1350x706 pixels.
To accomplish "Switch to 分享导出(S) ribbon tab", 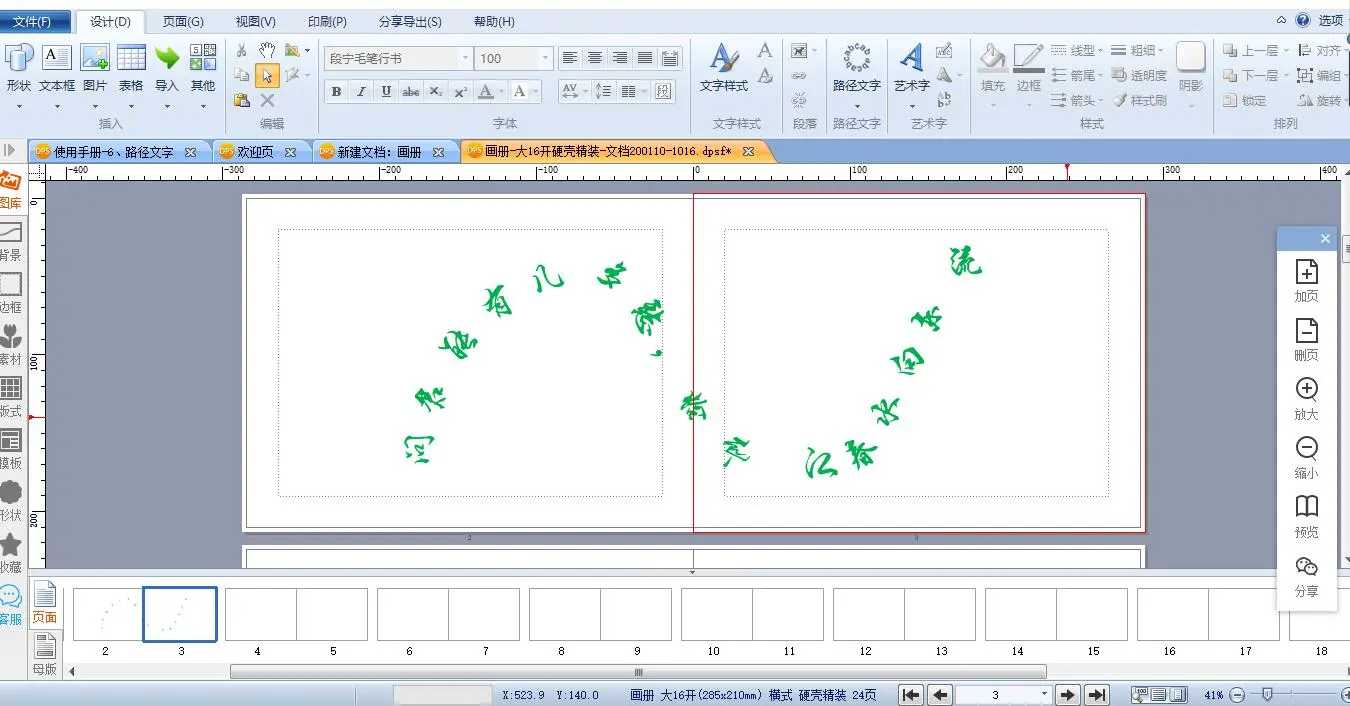I will [410, 21].
